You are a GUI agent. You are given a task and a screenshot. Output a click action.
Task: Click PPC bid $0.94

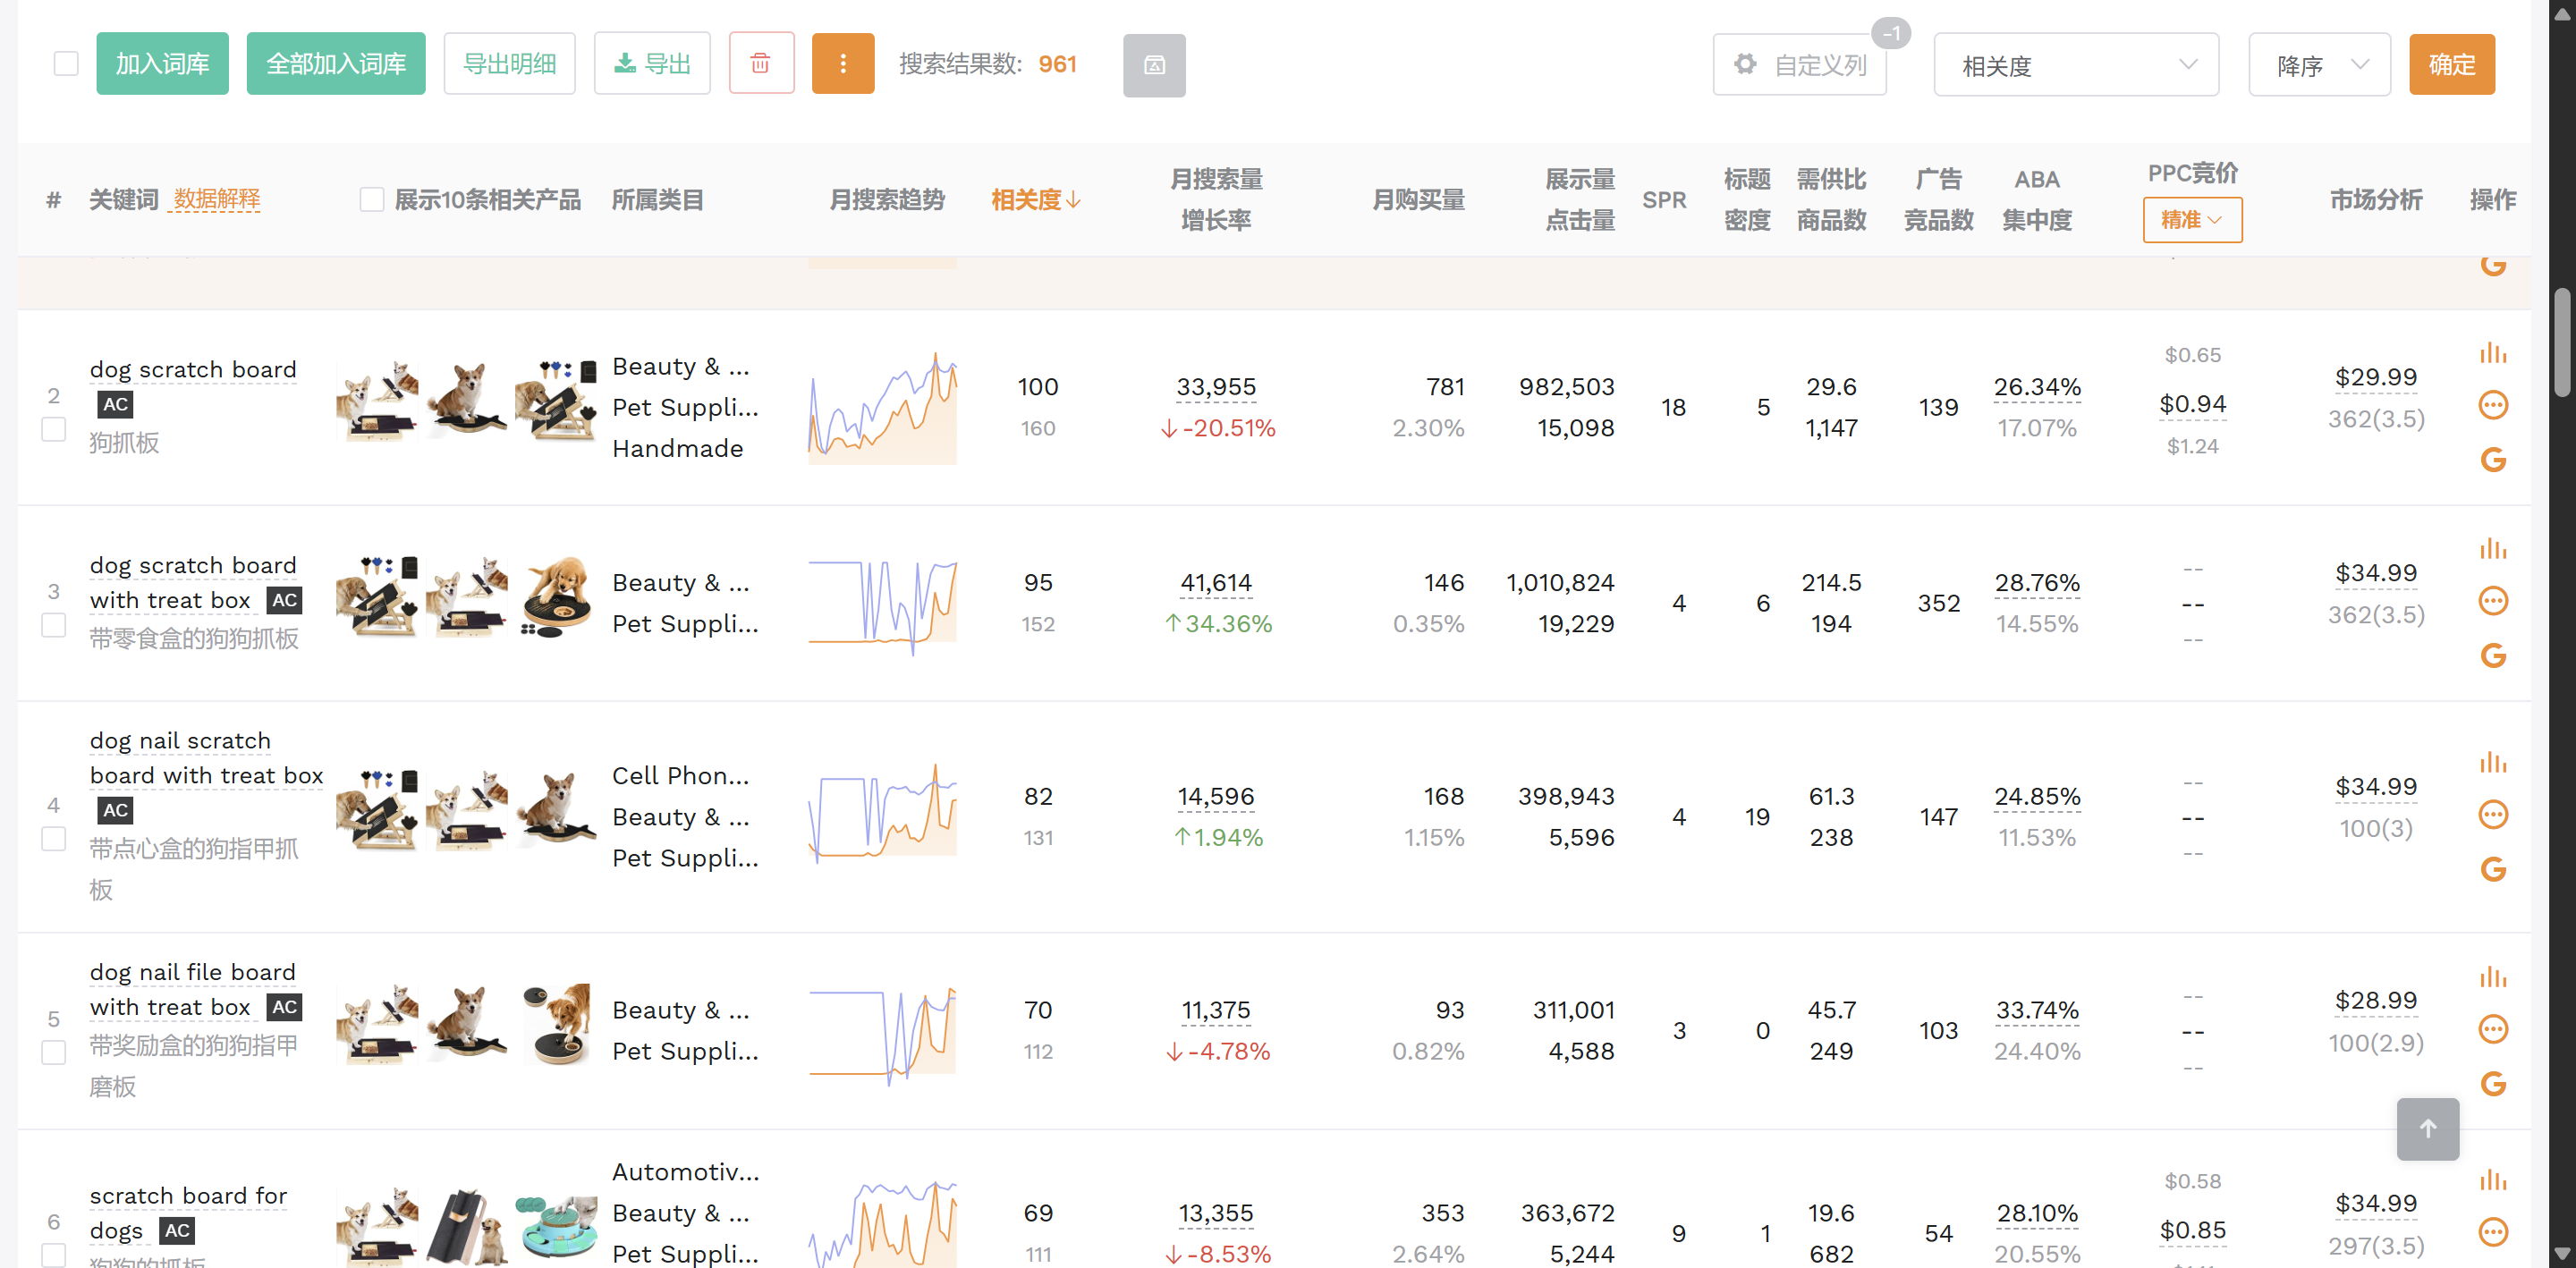[x=2192, y=404]
